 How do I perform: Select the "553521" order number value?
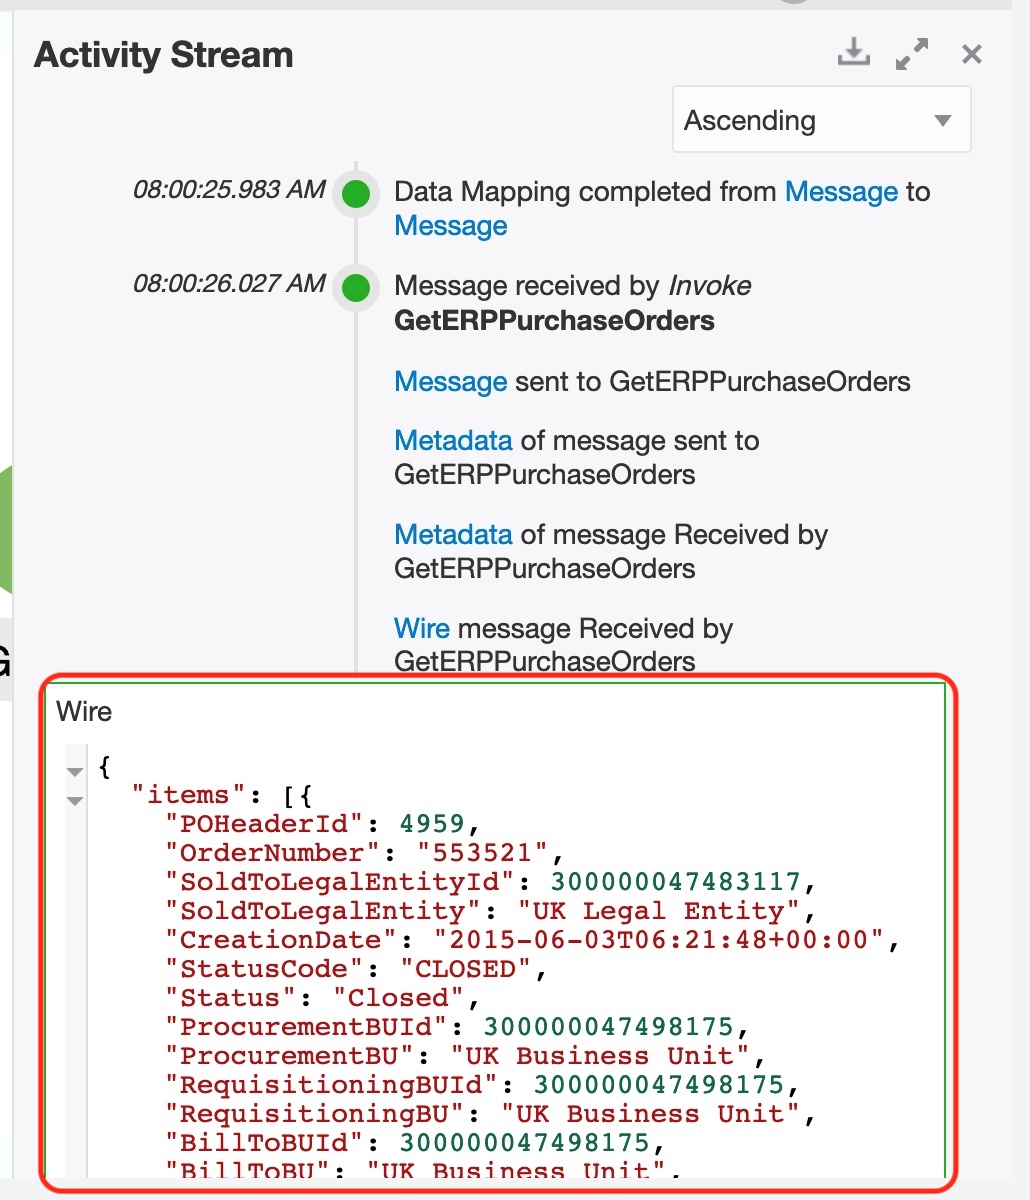coord(484,853)
